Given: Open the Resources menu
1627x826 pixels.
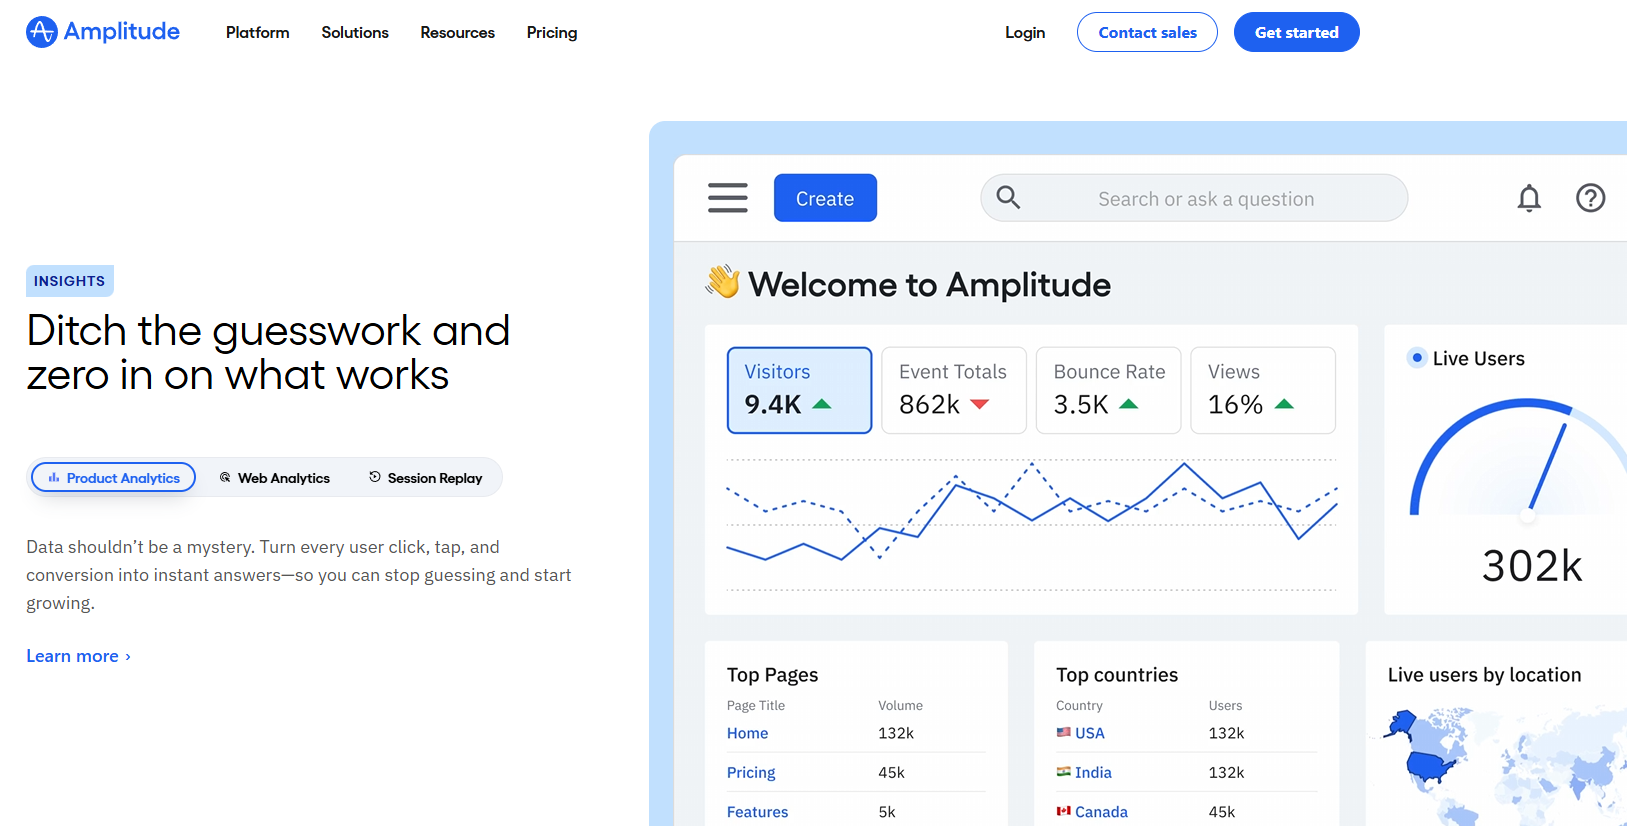Looking at the screenshot, I should [458, 32].
